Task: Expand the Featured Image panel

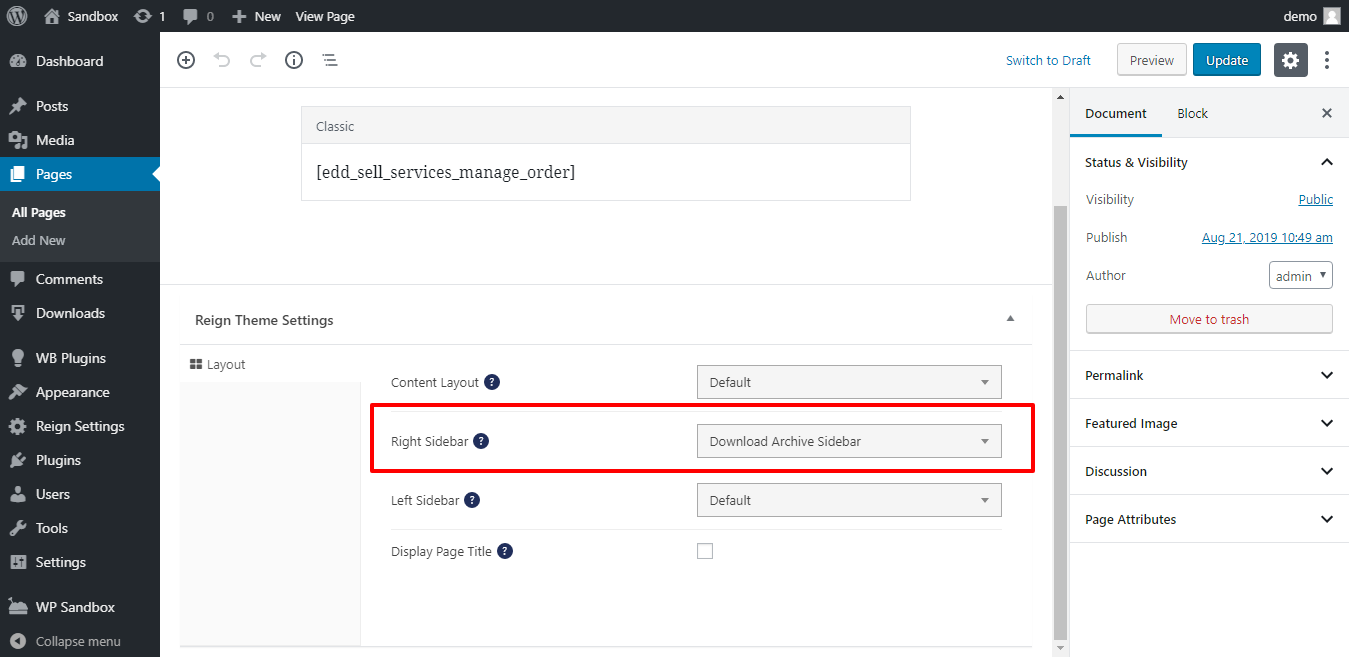Action: (x=1209, y=423)
